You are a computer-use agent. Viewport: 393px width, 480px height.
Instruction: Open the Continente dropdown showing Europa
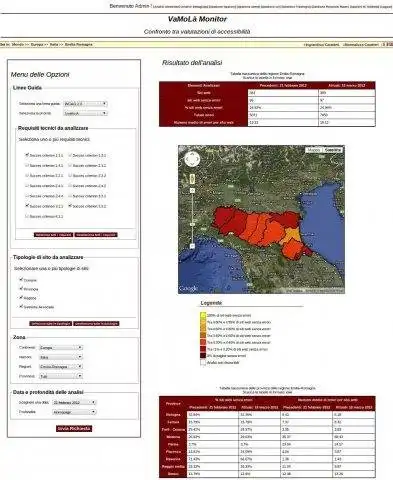[61, 348]
